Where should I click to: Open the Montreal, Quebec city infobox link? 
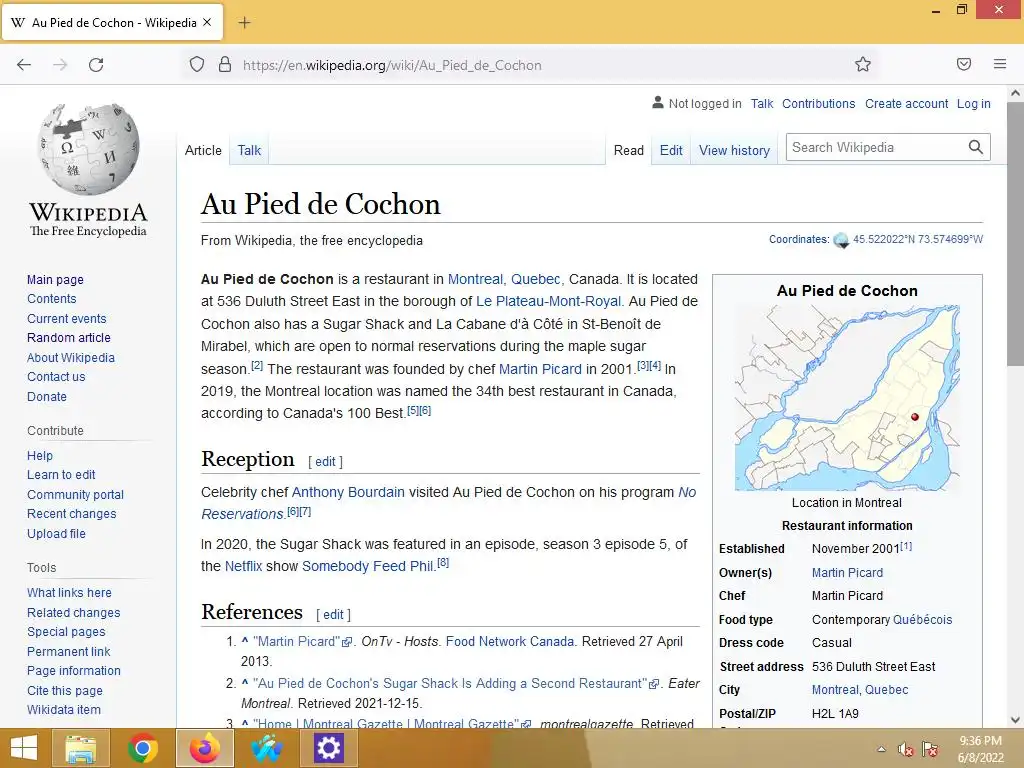coord(859,690)
